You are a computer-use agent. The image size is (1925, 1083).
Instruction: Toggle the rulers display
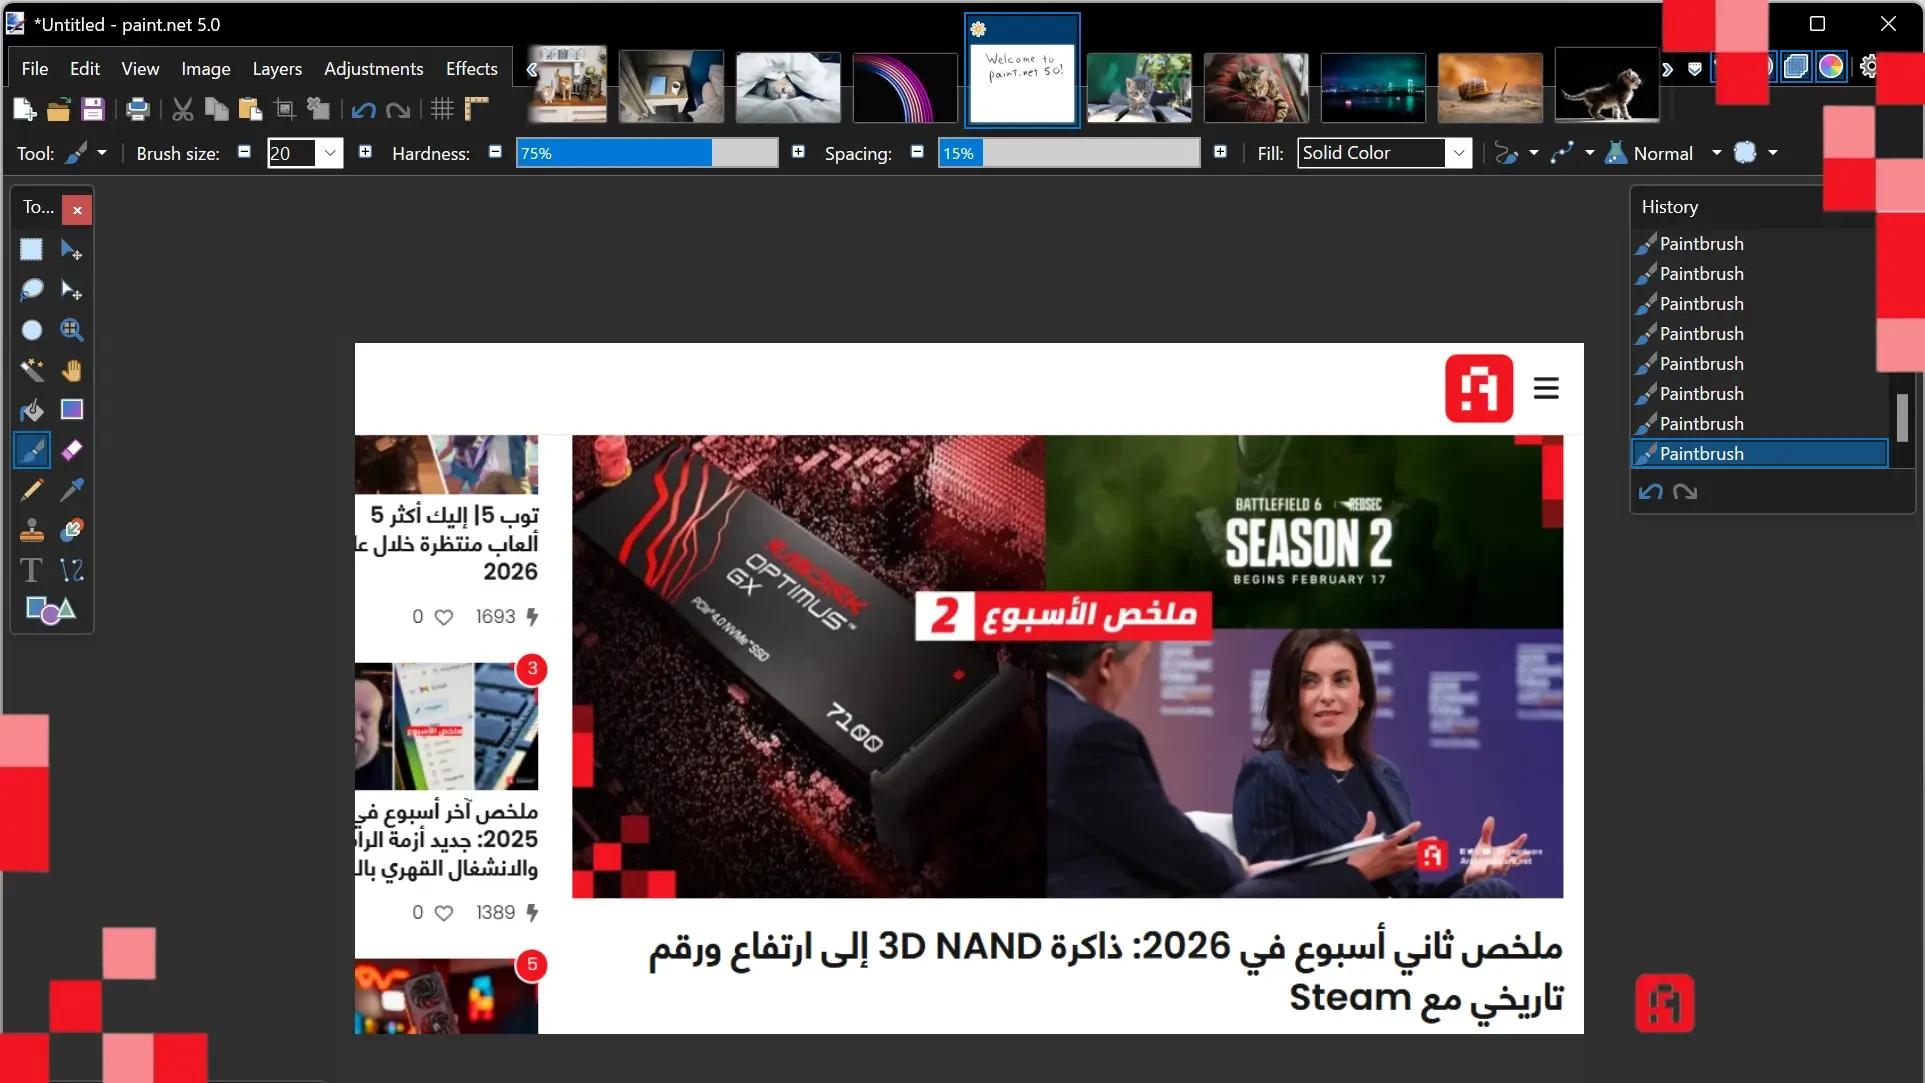point(477,109)
